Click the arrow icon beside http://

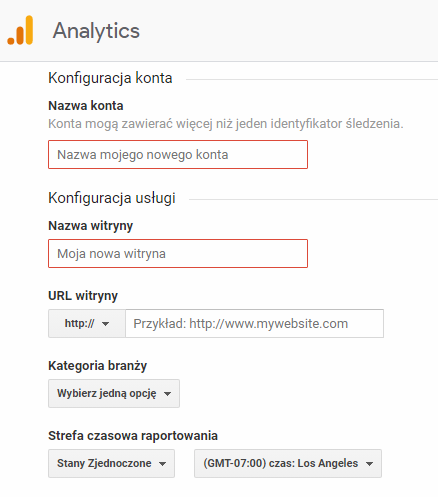pyautogui.click(x=106, y=324)
